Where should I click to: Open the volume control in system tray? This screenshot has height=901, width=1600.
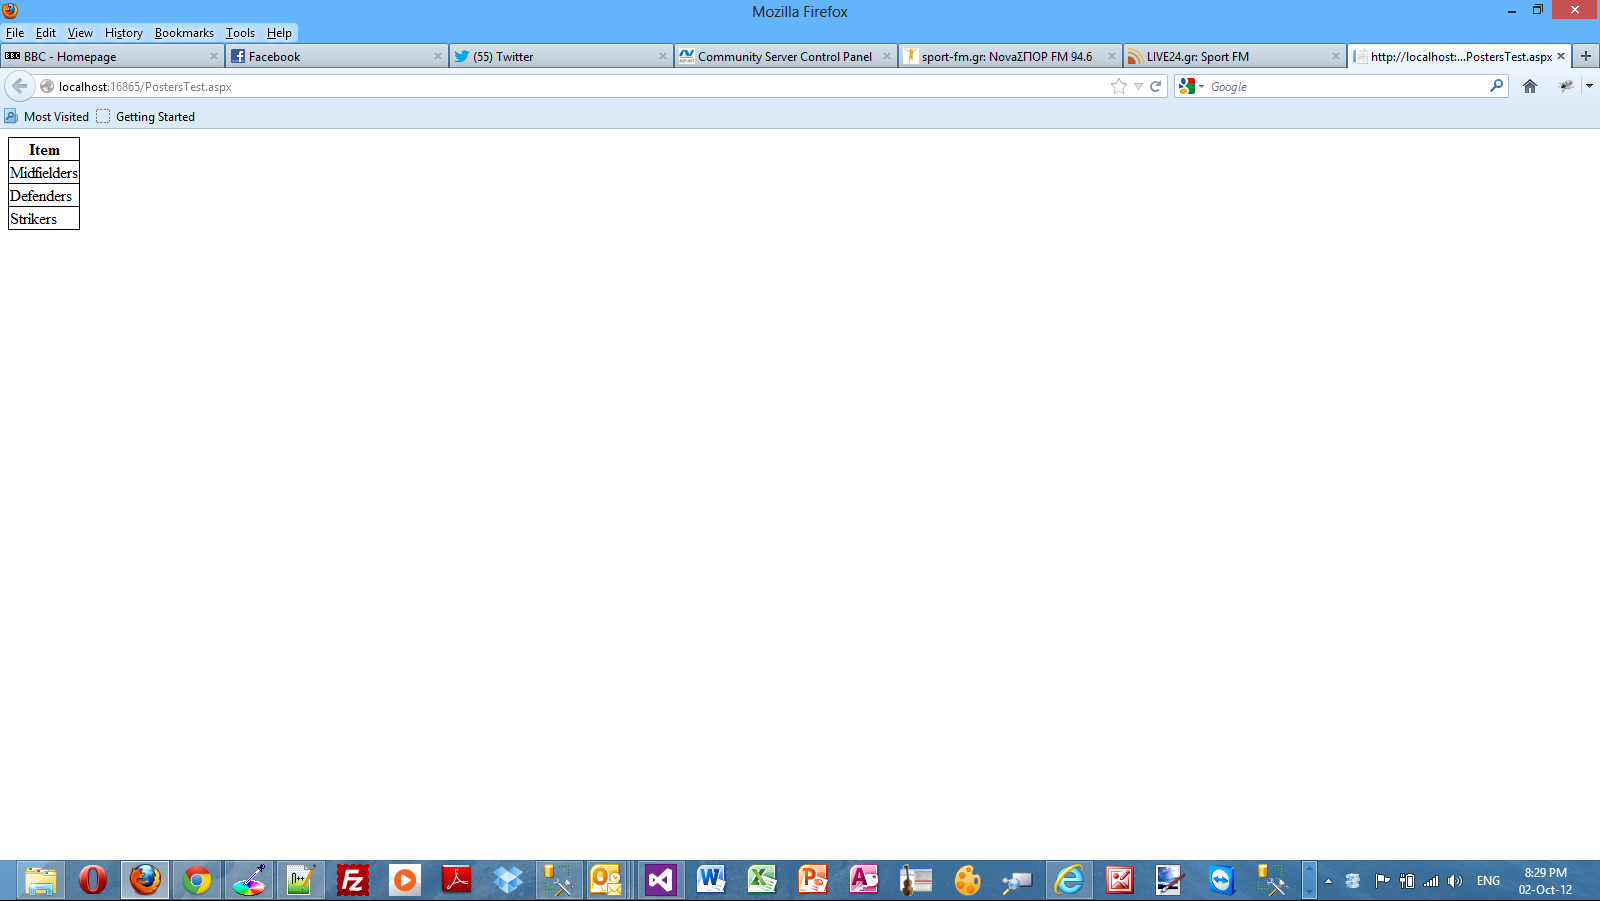(1455, 881)
